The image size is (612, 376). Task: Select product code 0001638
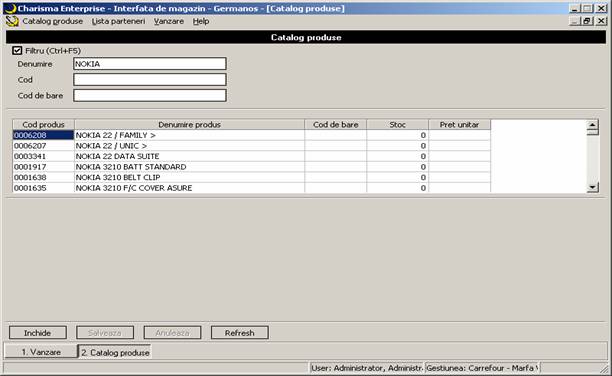coord(43,177)
